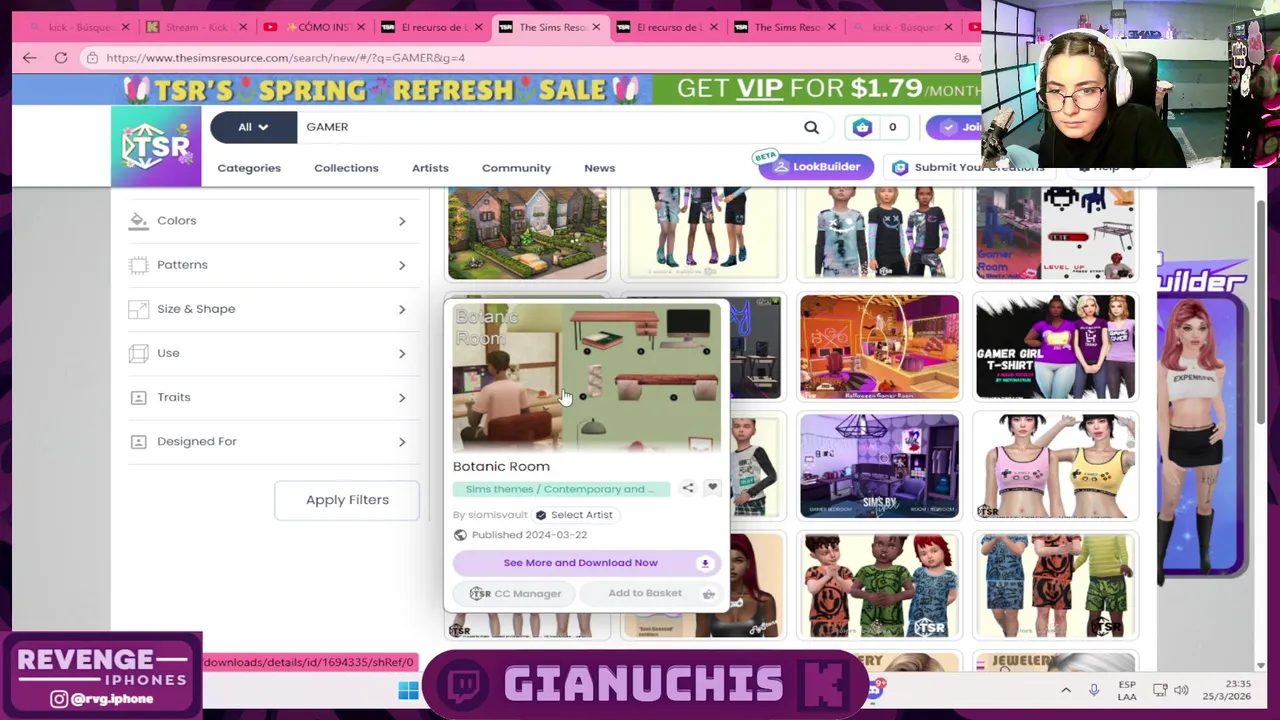
Task: Share the Botanic Room item
Action: [688, 488]
